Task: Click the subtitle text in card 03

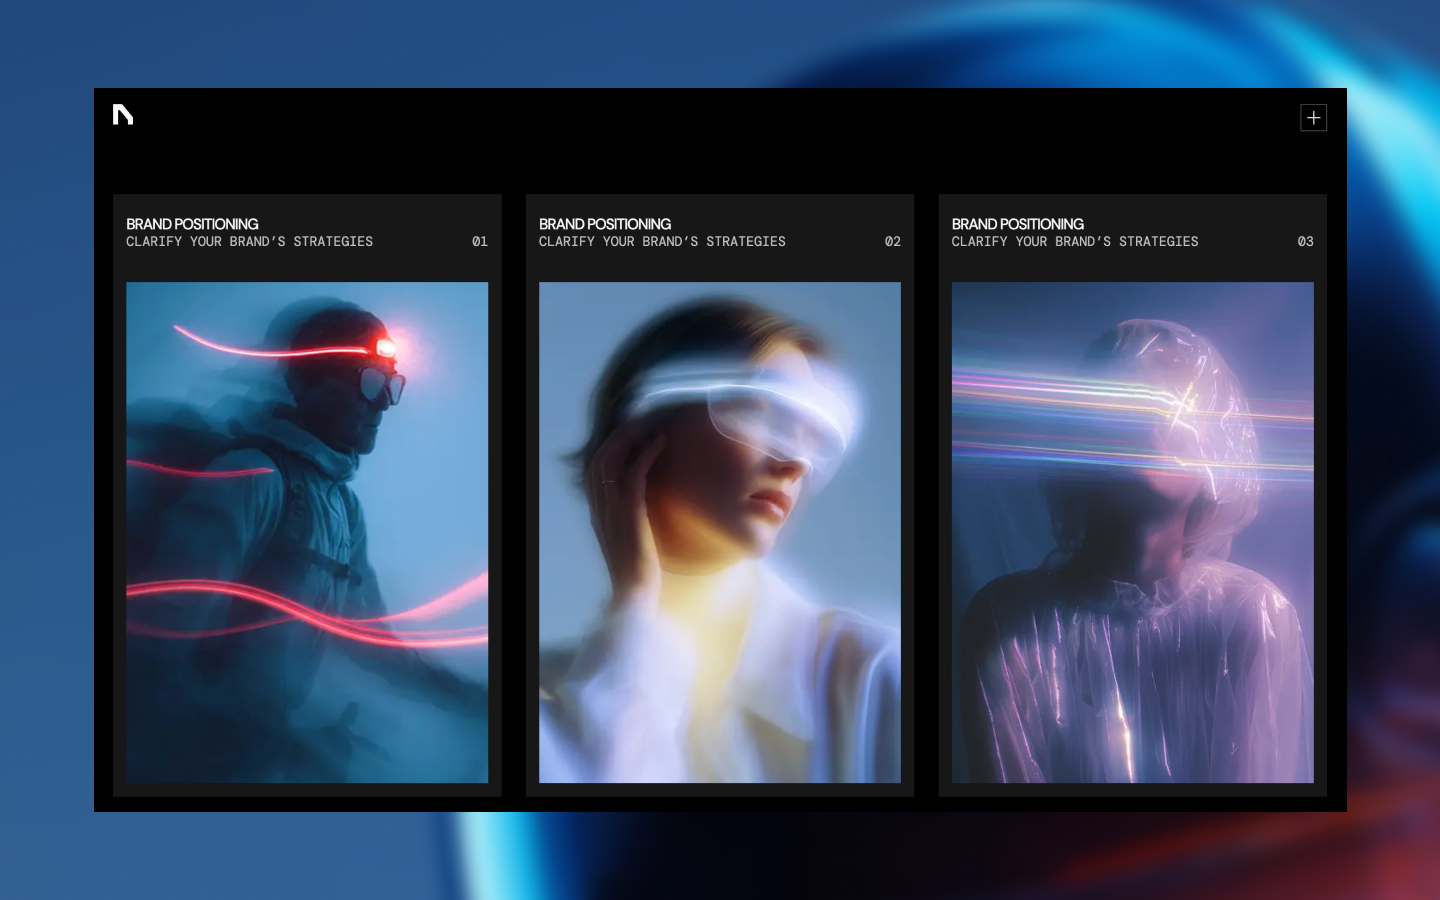Action: (x=1075, y=242)
